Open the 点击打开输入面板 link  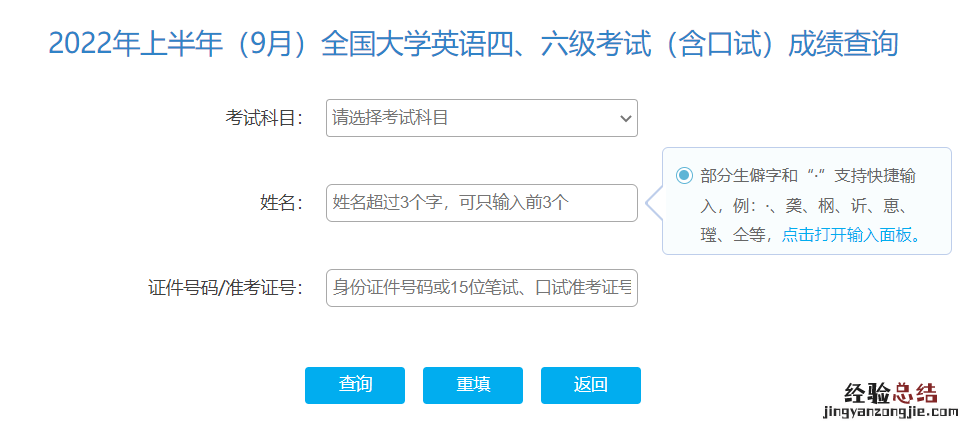tap(851, 235)
